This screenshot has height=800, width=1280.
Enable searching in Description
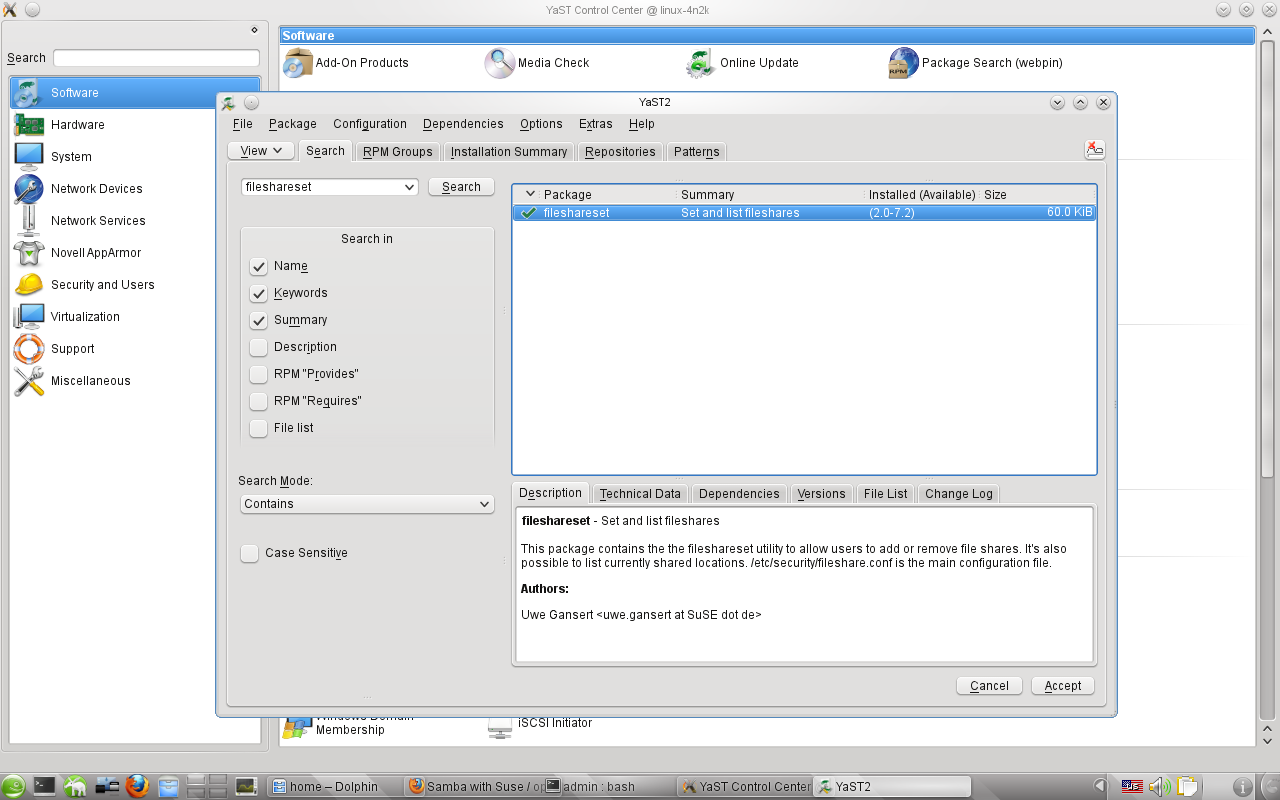(x=259, y=348)
